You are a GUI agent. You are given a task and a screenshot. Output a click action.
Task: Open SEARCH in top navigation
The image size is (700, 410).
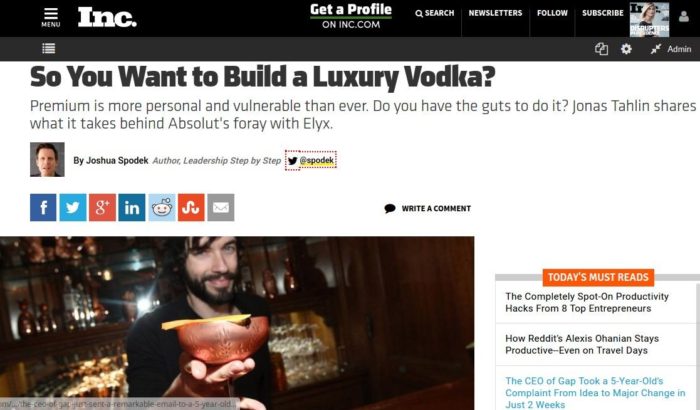(434, 13)
